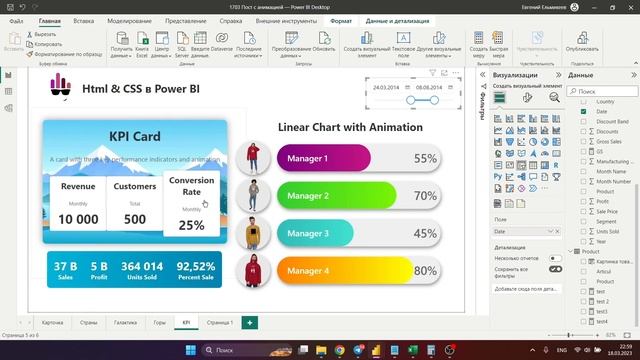Switch to the Формат ribbon tab
Screen dimensions: 640x360
[x=341, y=21]
